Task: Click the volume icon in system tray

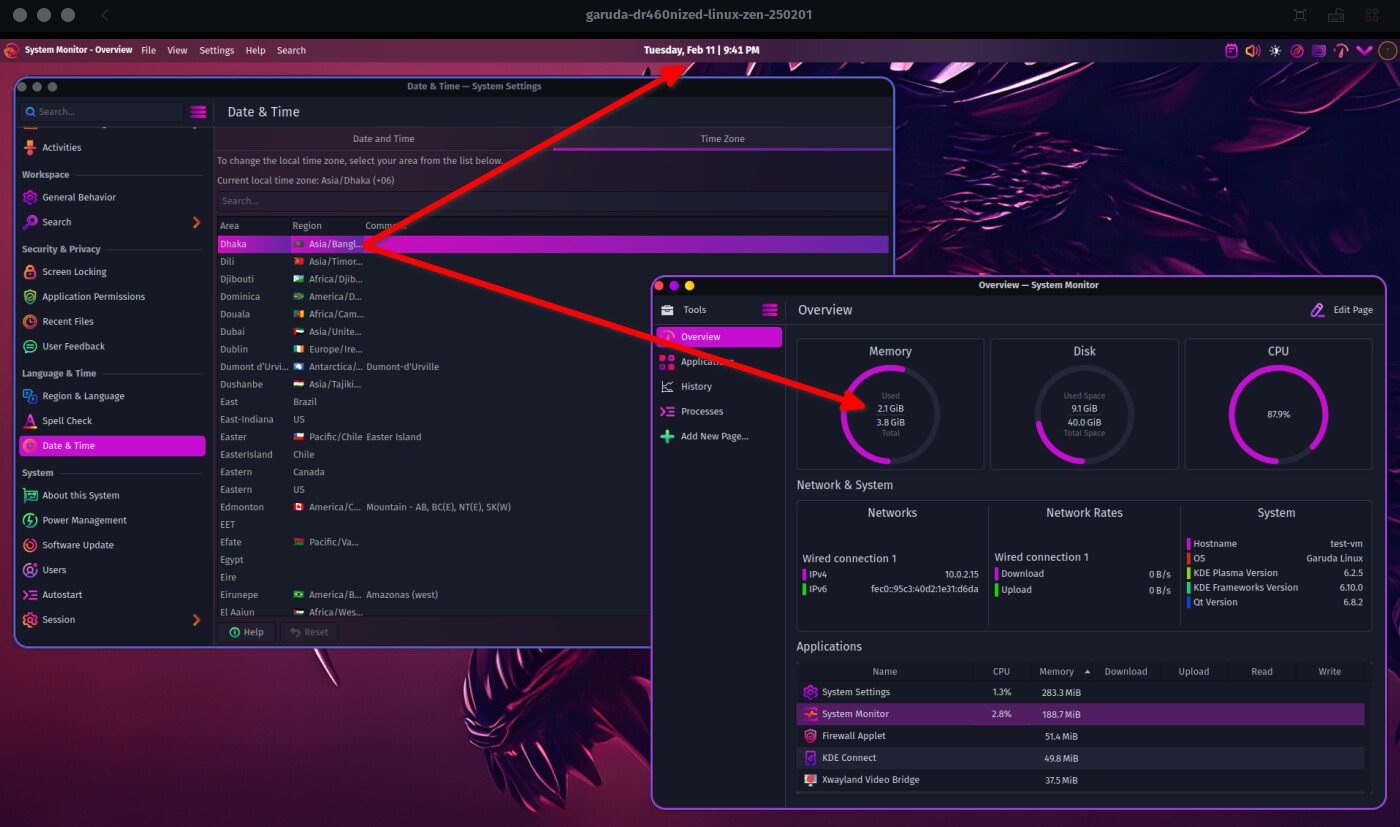Action: coord(1252,50)
